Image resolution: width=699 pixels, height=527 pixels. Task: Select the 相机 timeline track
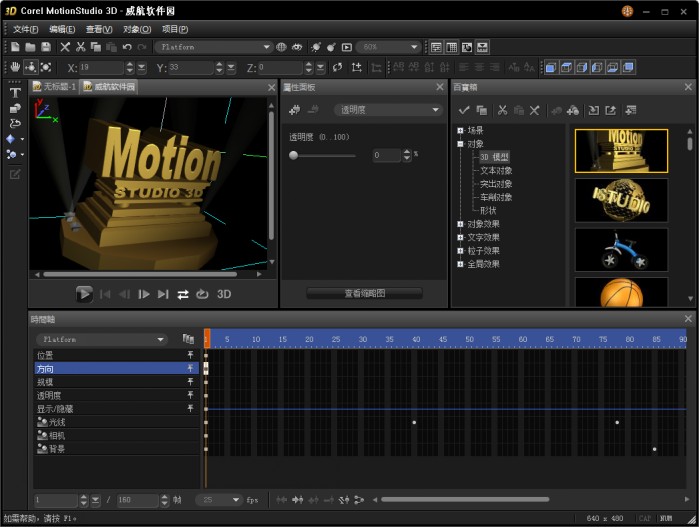tap(116, 435)
